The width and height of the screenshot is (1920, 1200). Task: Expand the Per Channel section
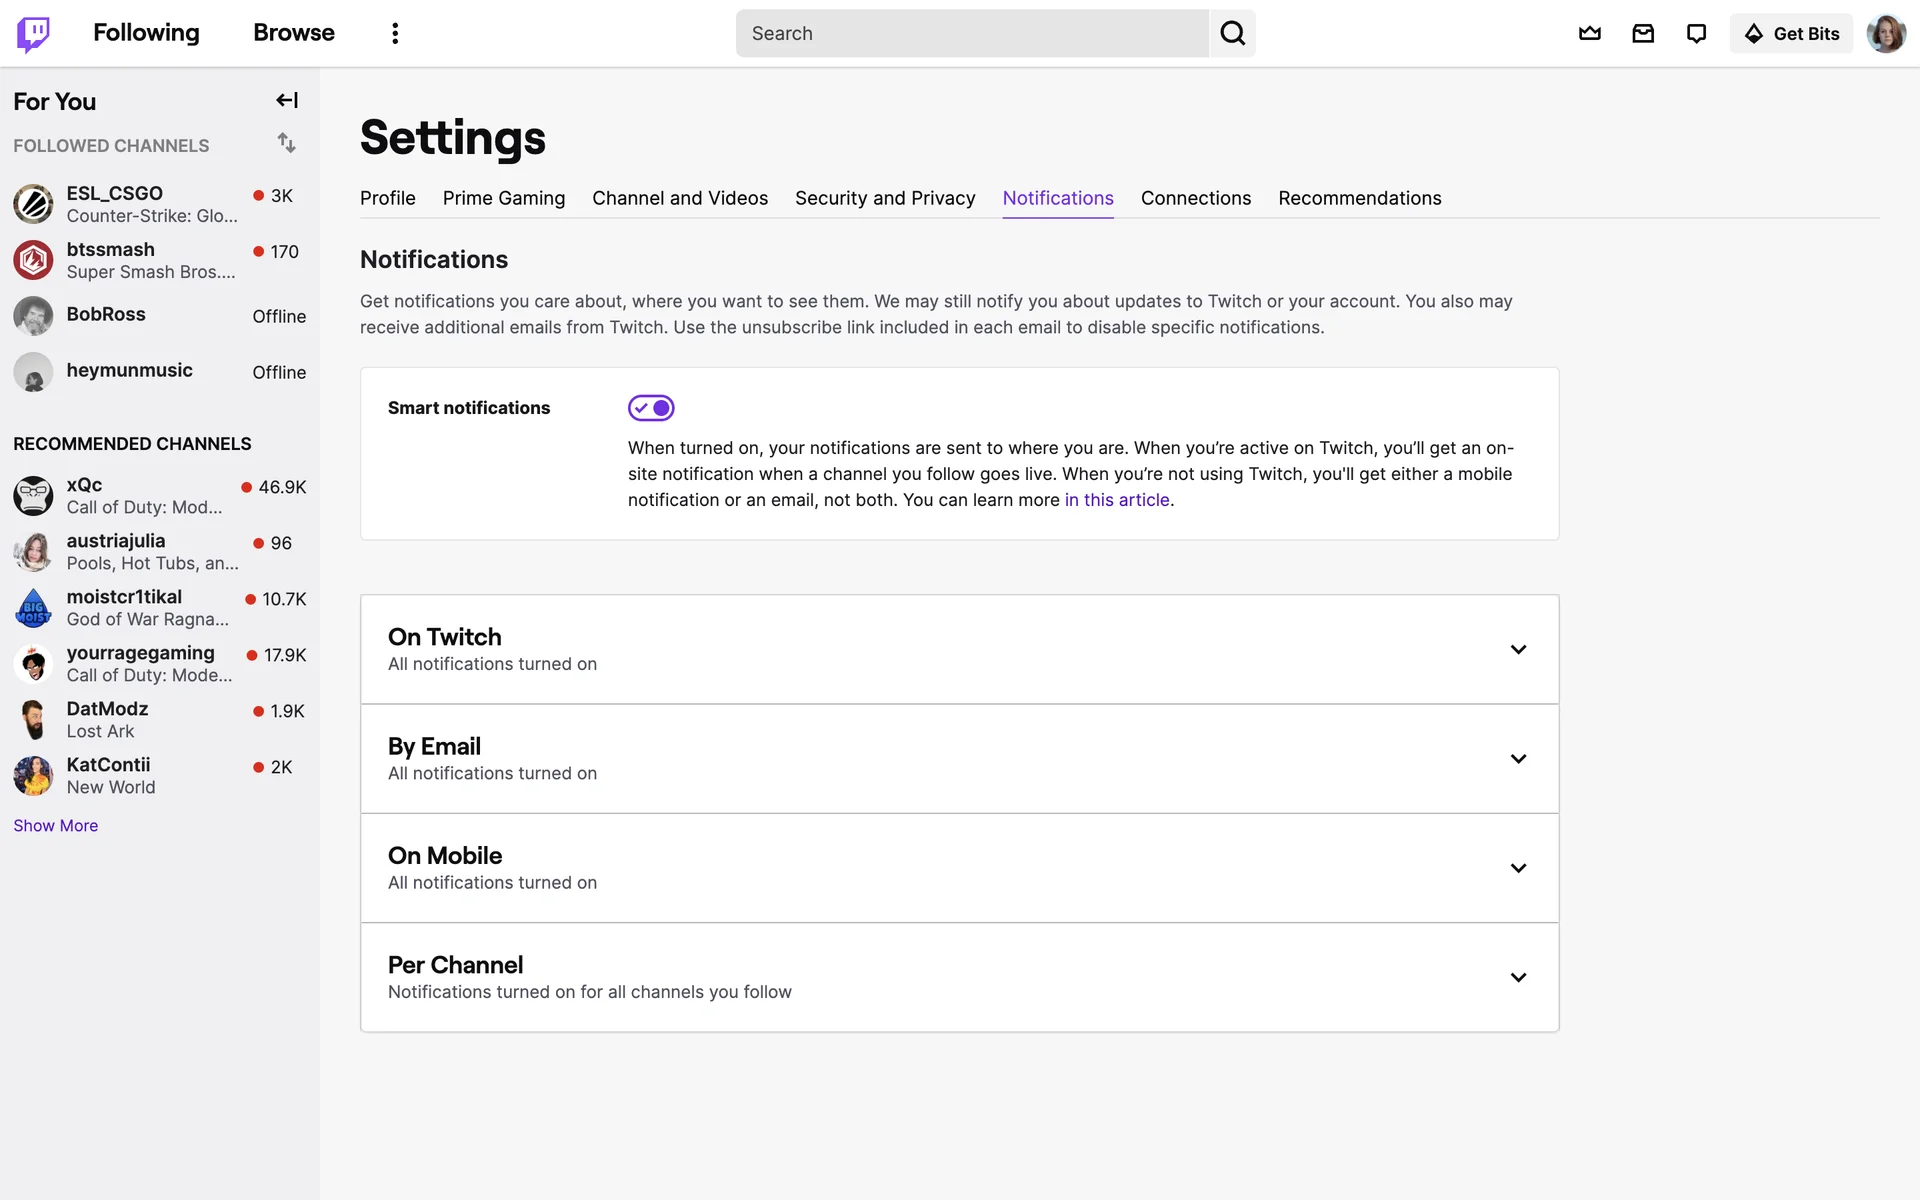[x=1517, y=977]
